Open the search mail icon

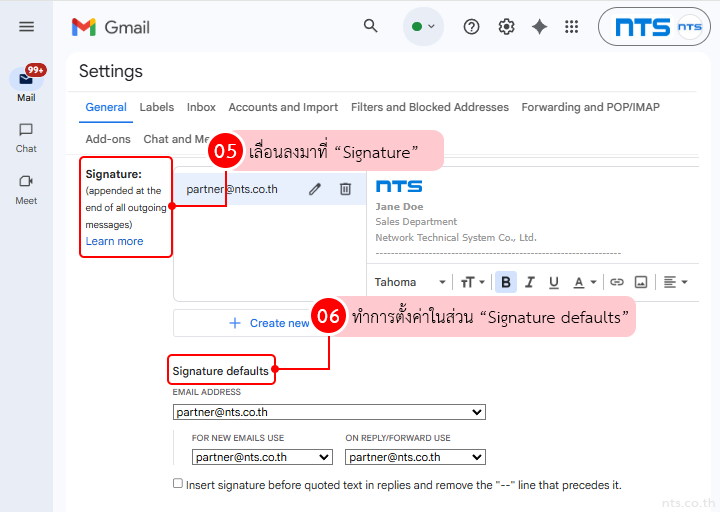point(371,26)
